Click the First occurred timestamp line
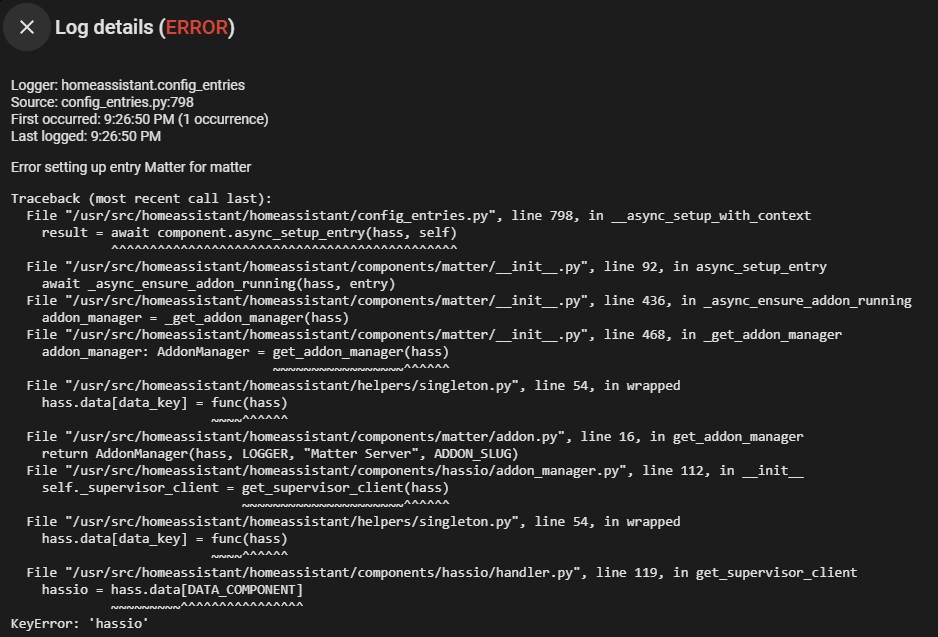The width and height of the screenshot is (938, 637). (x=139, y=119)
